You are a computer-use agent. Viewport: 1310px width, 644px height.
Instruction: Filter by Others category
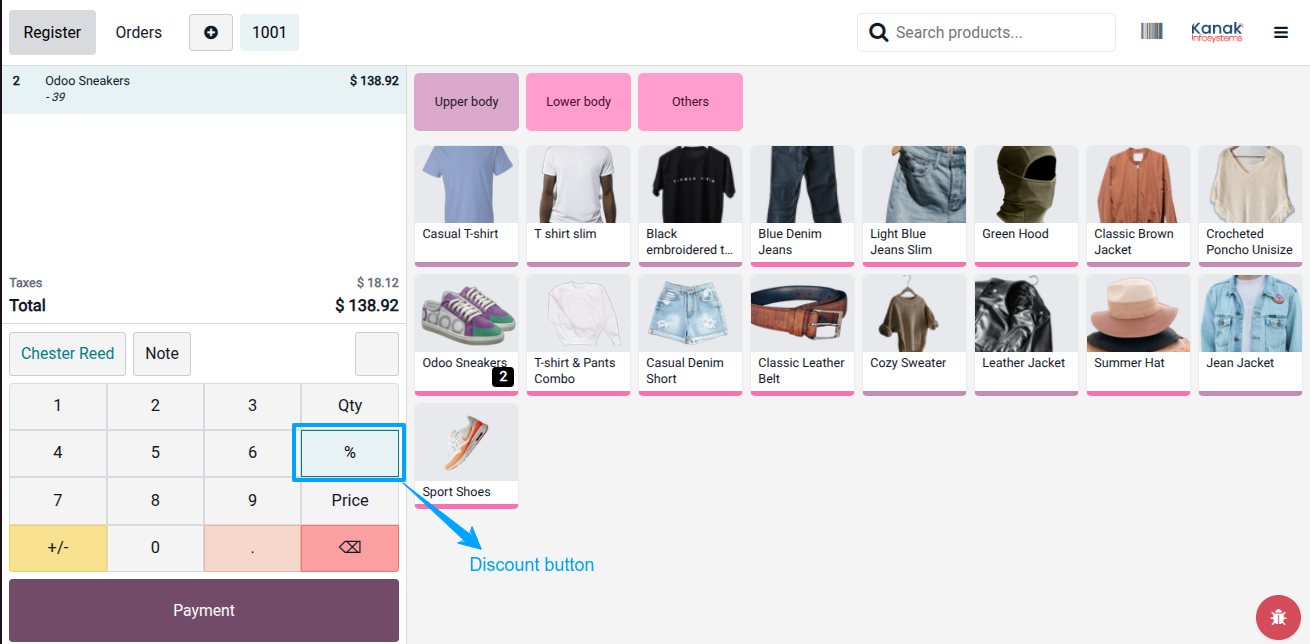click(690, 102)
